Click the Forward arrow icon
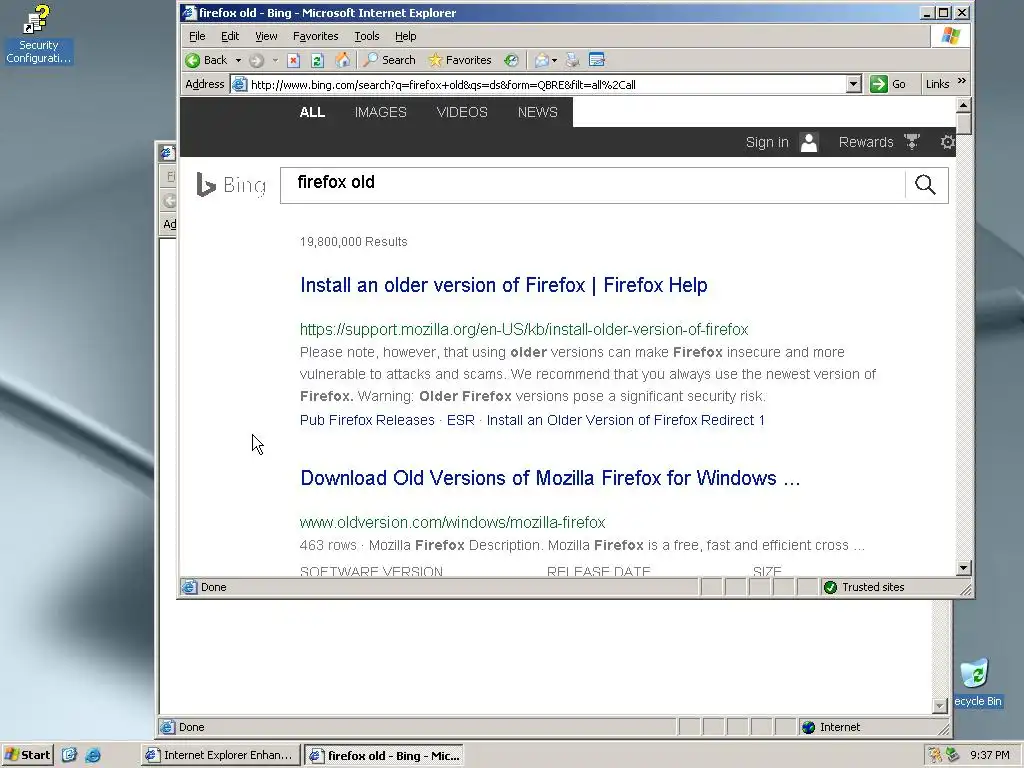 [256, 60]
